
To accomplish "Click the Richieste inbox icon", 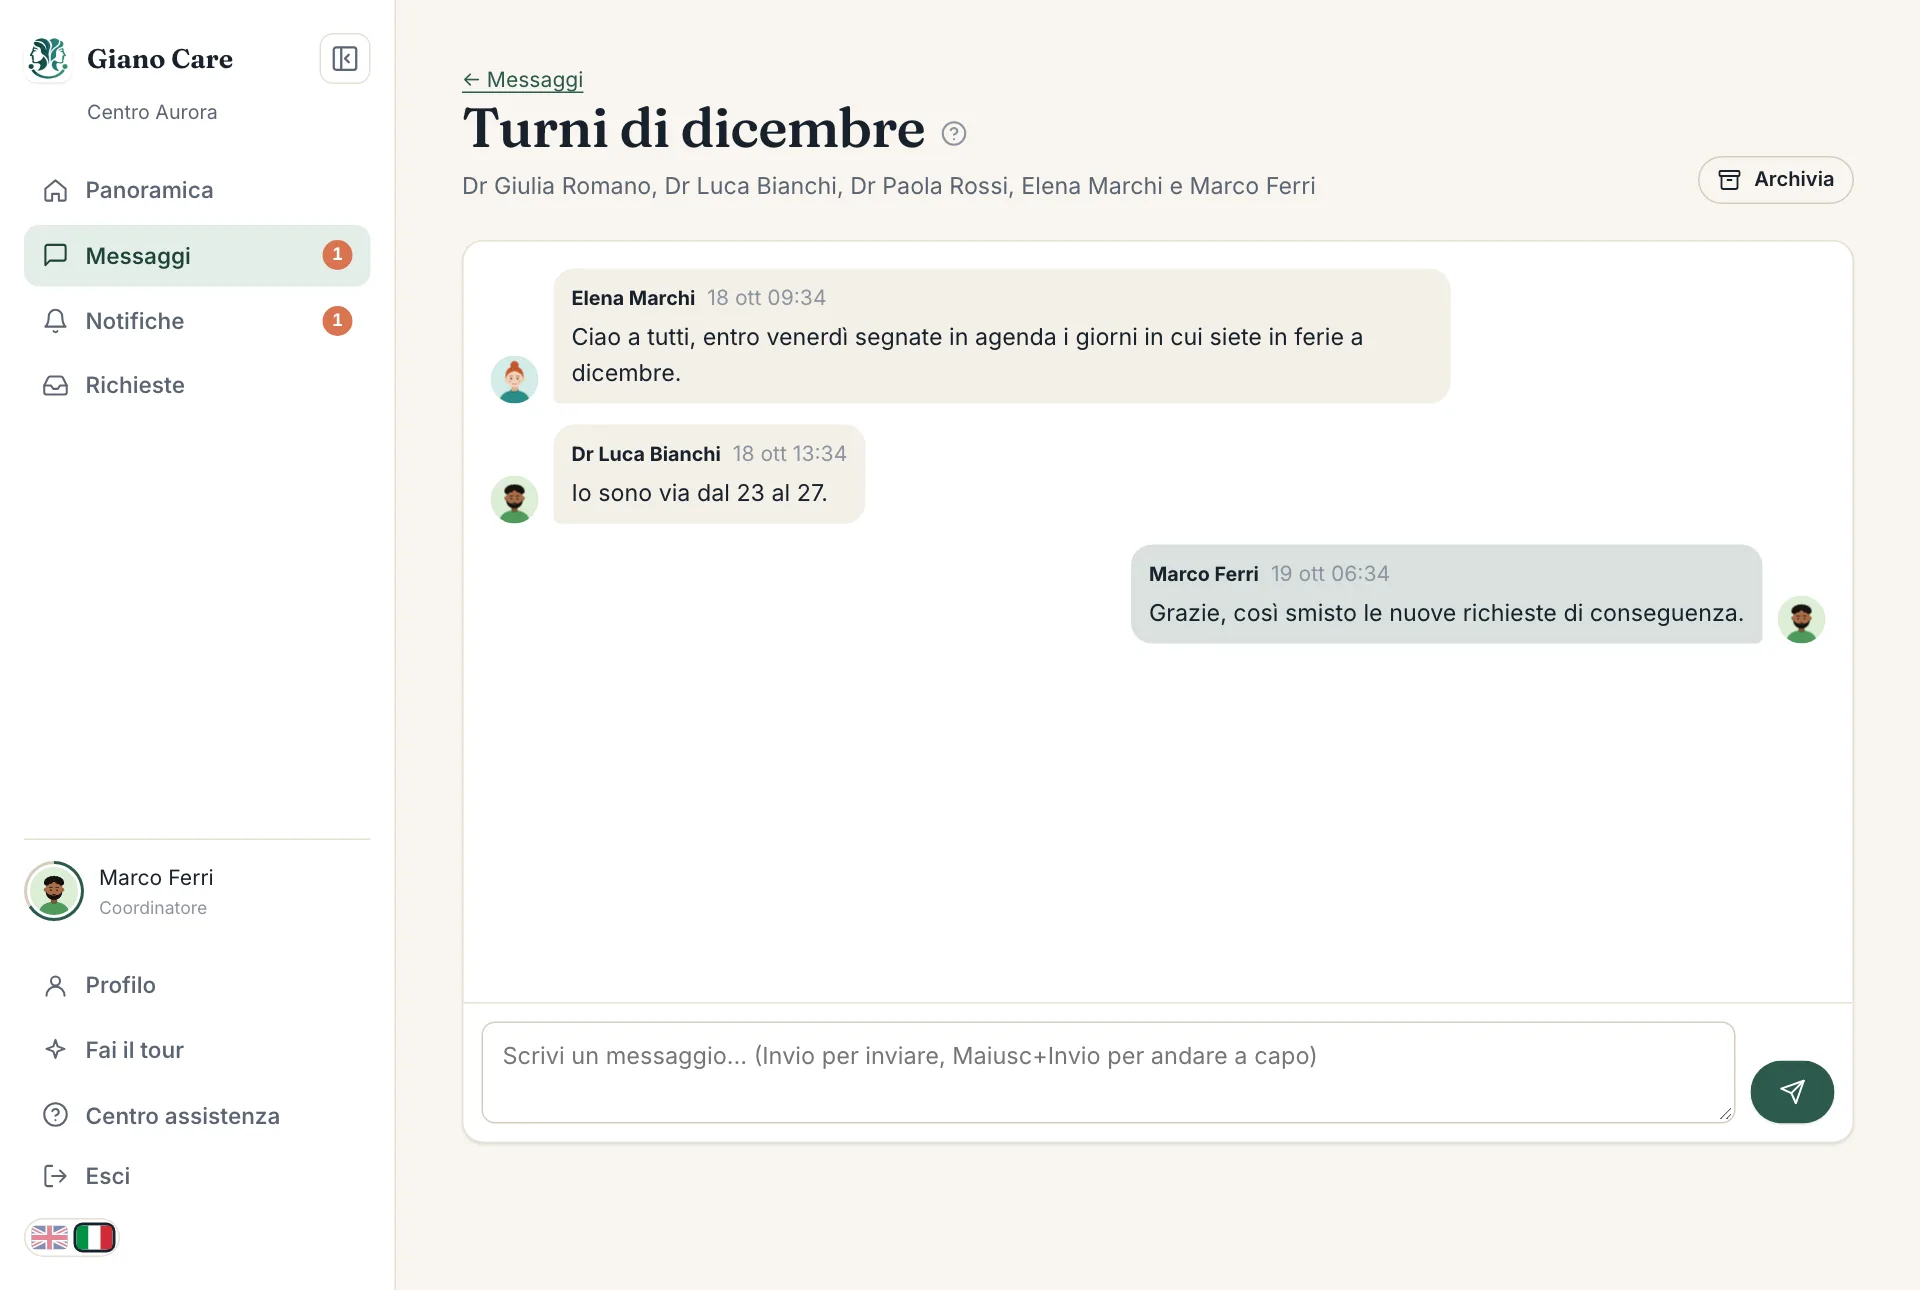I will (56, 385).
